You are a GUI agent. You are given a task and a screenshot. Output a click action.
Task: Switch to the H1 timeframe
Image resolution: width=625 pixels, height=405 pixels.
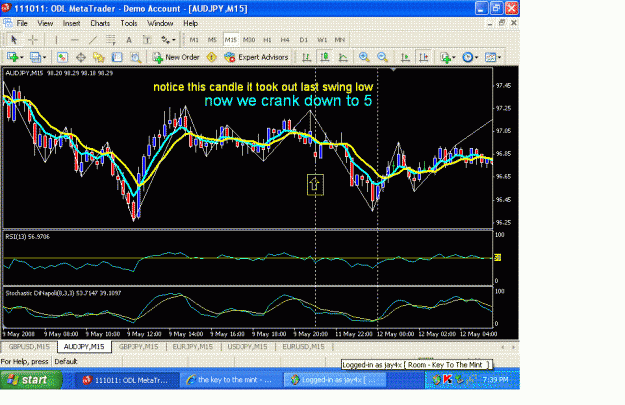267,40
